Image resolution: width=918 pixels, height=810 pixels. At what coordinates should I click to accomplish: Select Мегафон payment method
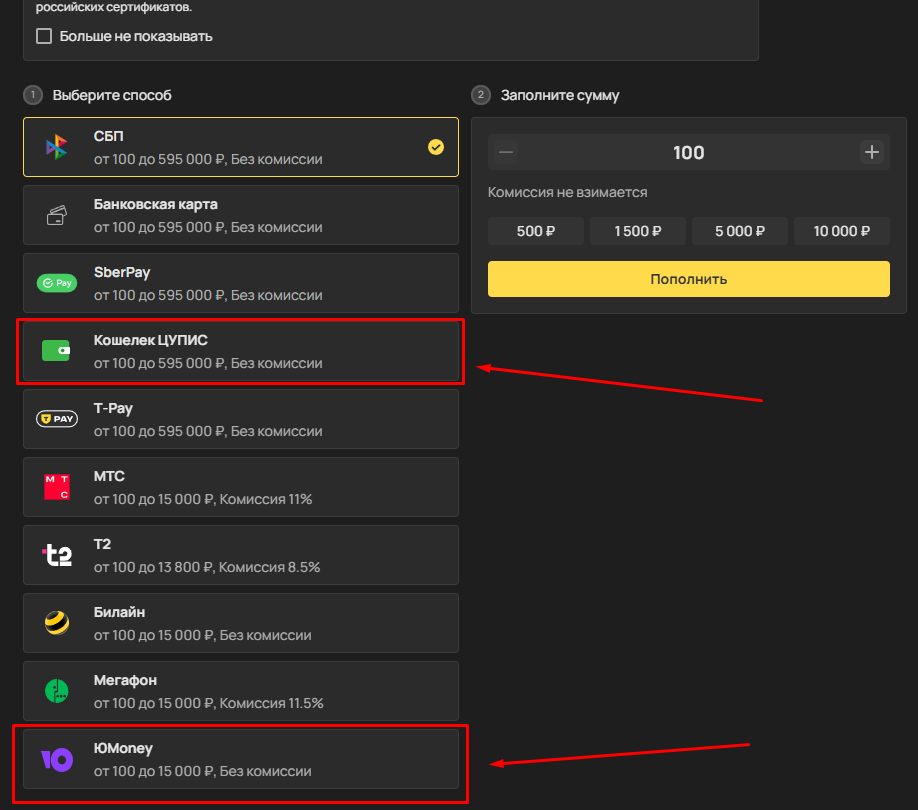tap(241, 691)
